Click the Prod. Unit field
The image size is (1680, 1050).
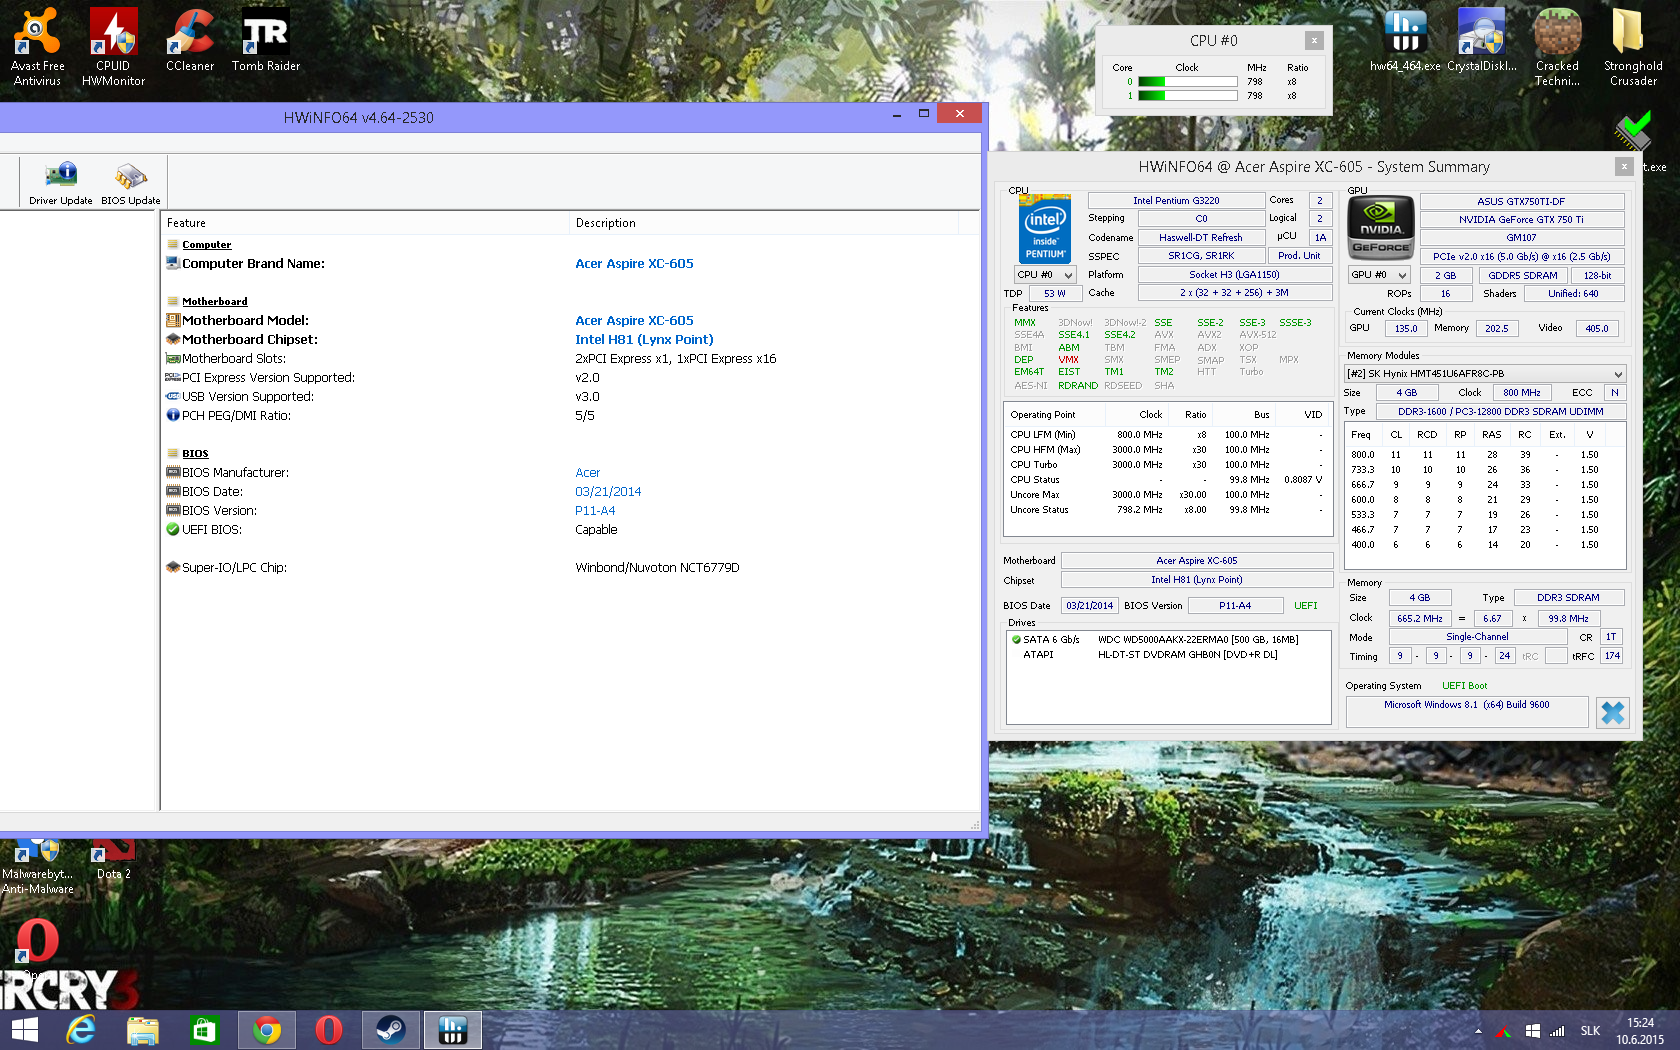click(x=1299, y=256)
